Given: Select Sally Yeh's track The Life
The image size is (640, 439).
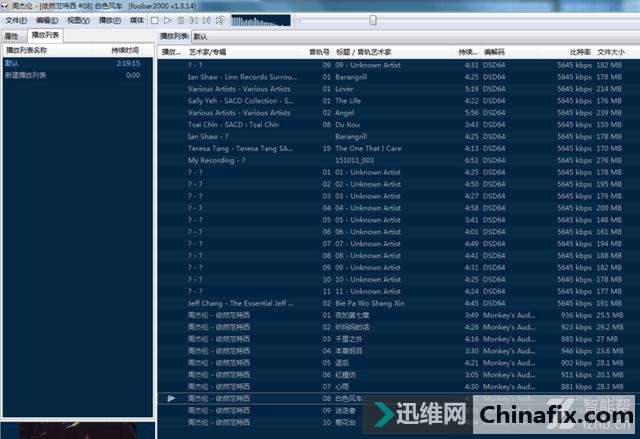Looking at the screenshot, I should [x=398, y=101].
